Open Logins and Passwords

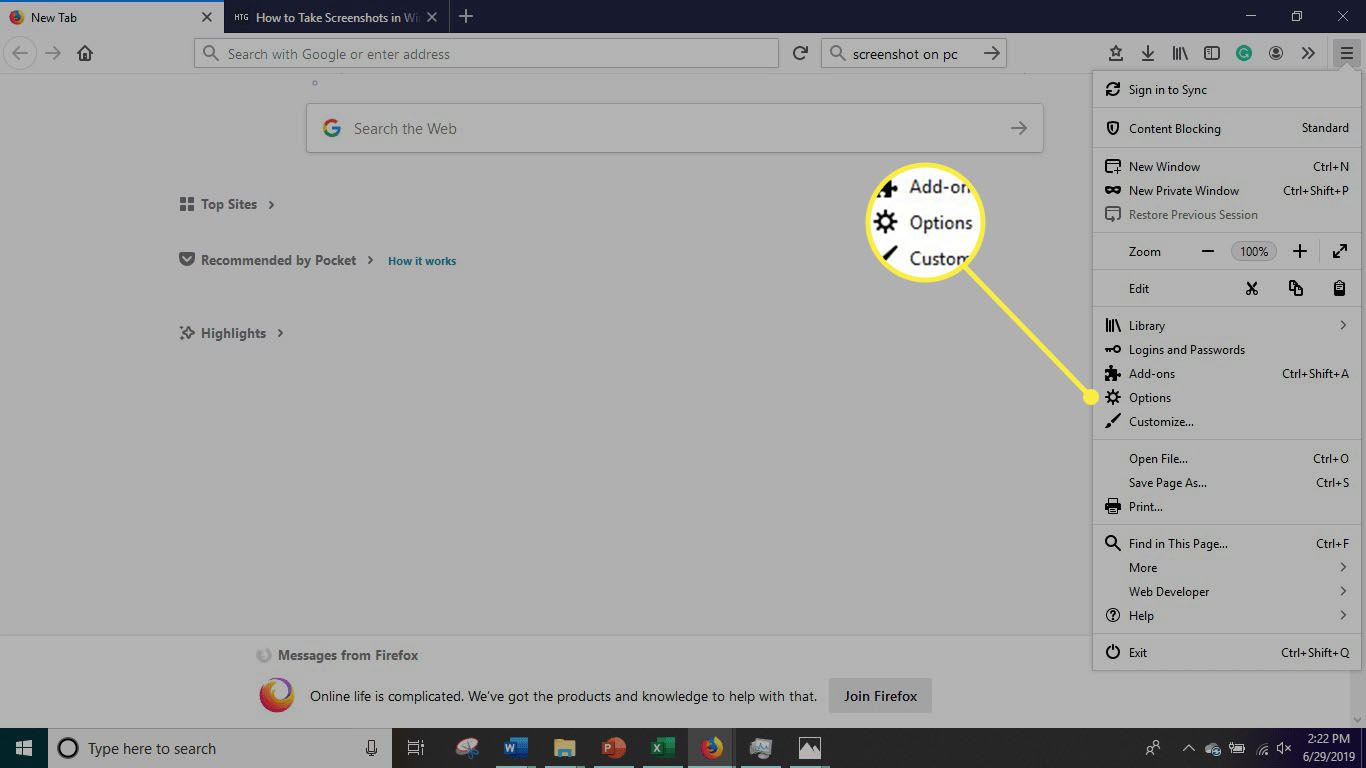(x=1227, y=350)
